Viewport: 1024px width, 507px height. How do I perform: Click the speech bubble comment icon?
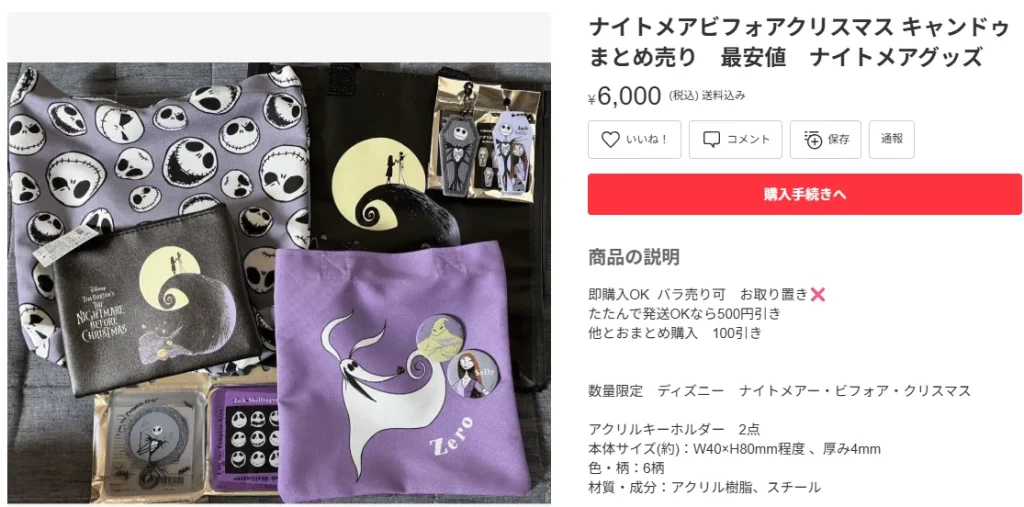pyautogui.click(x=711, y=139)
